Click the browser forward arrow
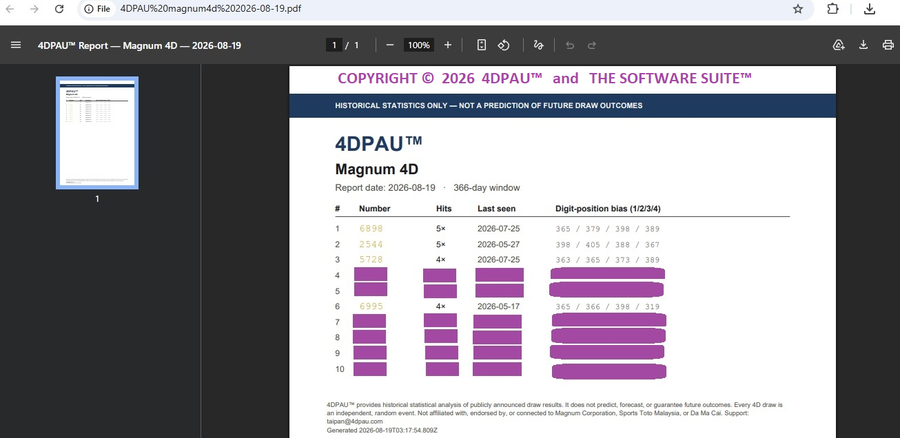 (34, 9)
